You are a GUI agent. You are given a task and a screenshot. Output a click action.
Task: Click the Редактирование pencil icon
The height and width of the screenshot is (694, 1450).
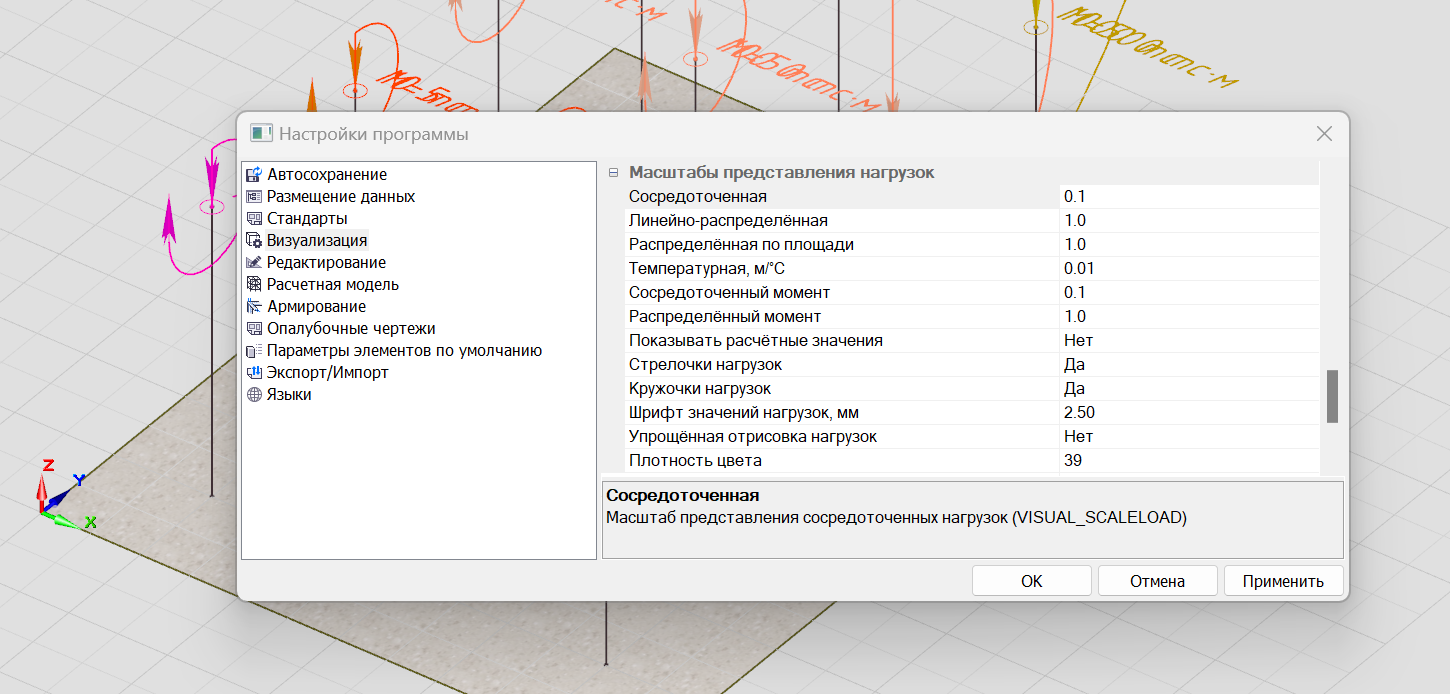(253, 262)
